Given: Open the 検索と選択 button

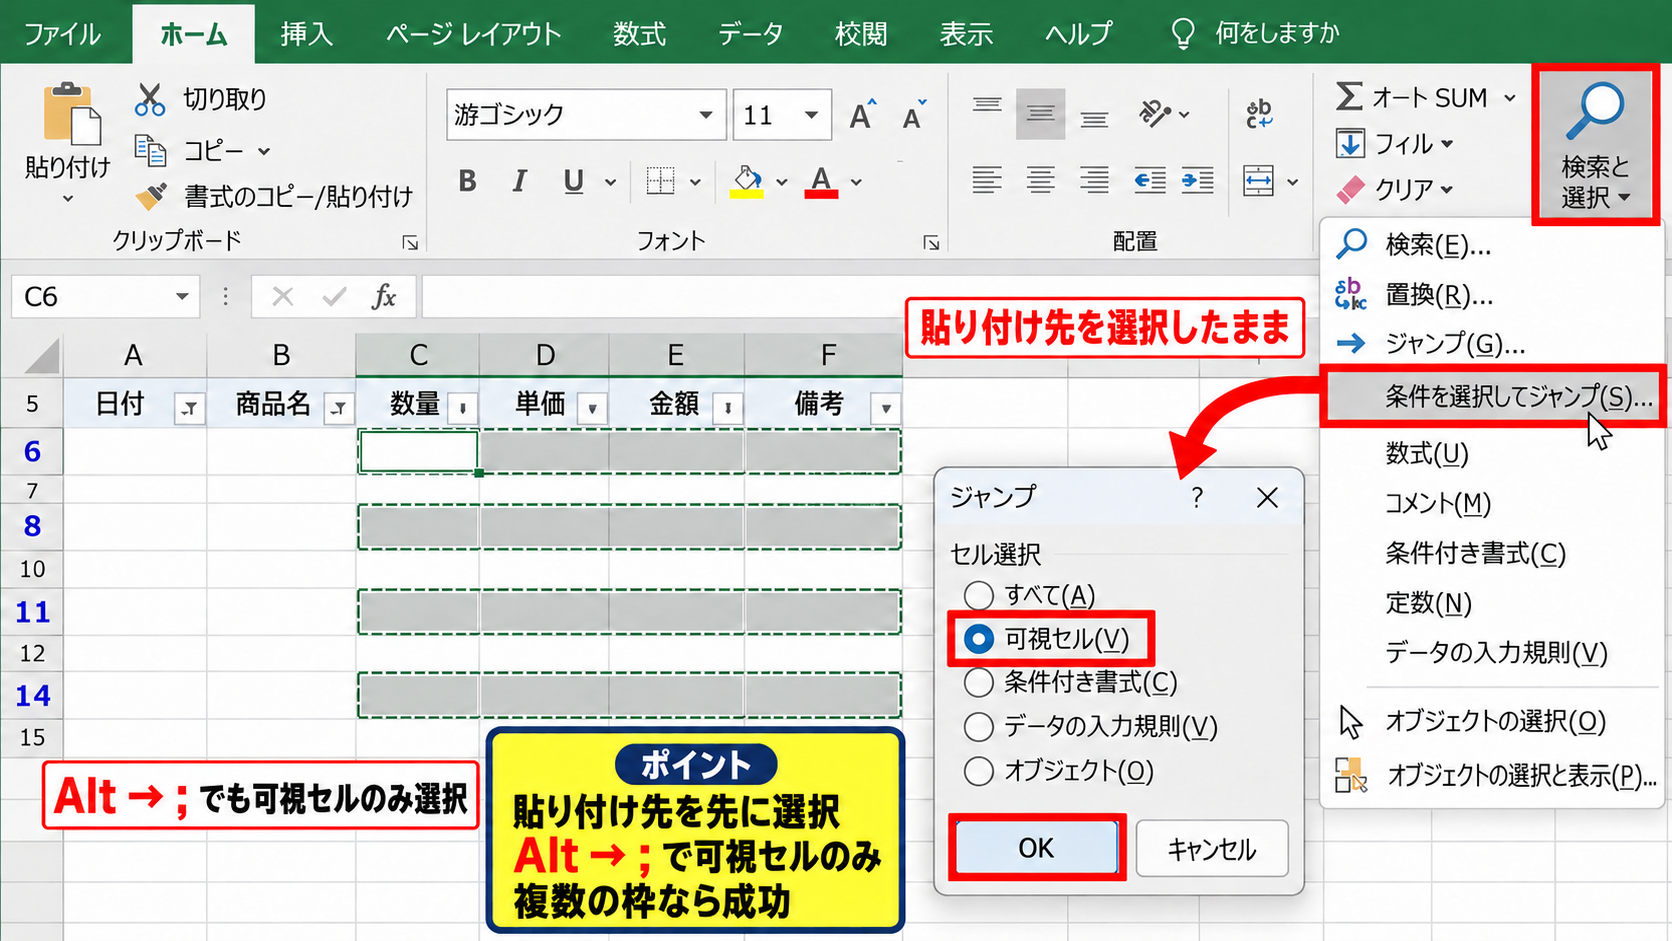Looking at the screenshot, I should click(x=1595, y=144).
